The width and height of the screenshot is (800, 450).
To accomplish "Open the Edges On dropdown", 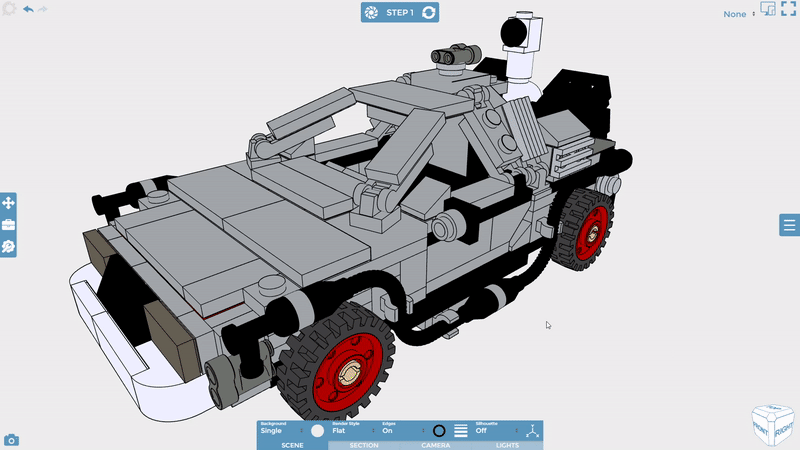I will pos(404,431).
